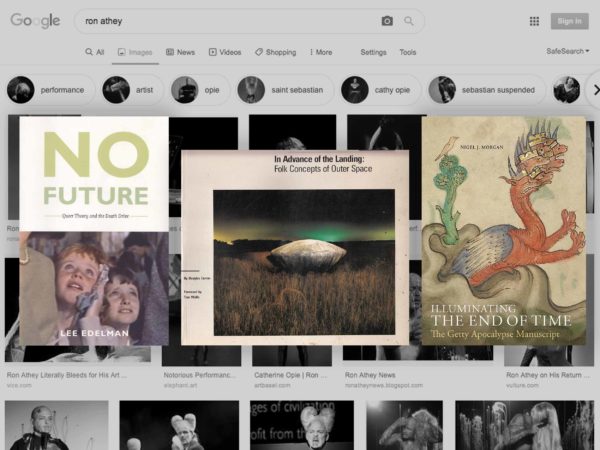
Task: Click the Google logo
Action: point(35,21)
